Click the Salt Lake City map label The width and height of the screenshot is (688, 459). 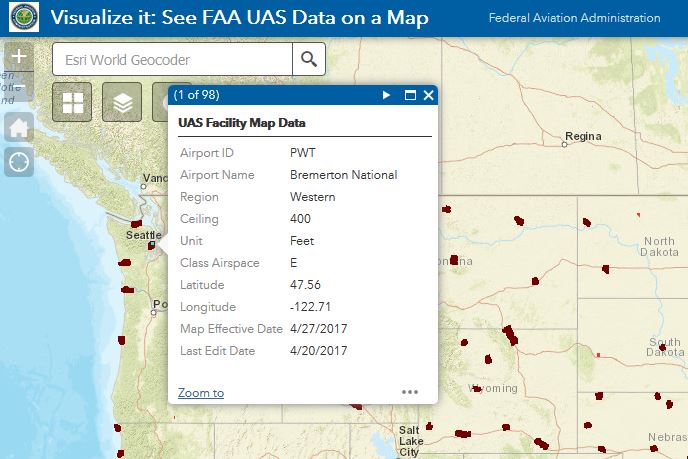pyautogui.click(x=410, y=441)
